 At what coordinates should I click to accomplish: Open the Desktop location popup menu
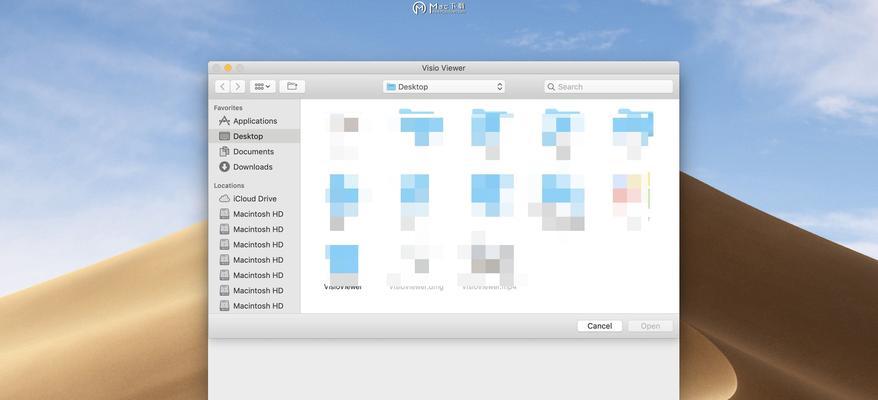[x=444, y=87]
